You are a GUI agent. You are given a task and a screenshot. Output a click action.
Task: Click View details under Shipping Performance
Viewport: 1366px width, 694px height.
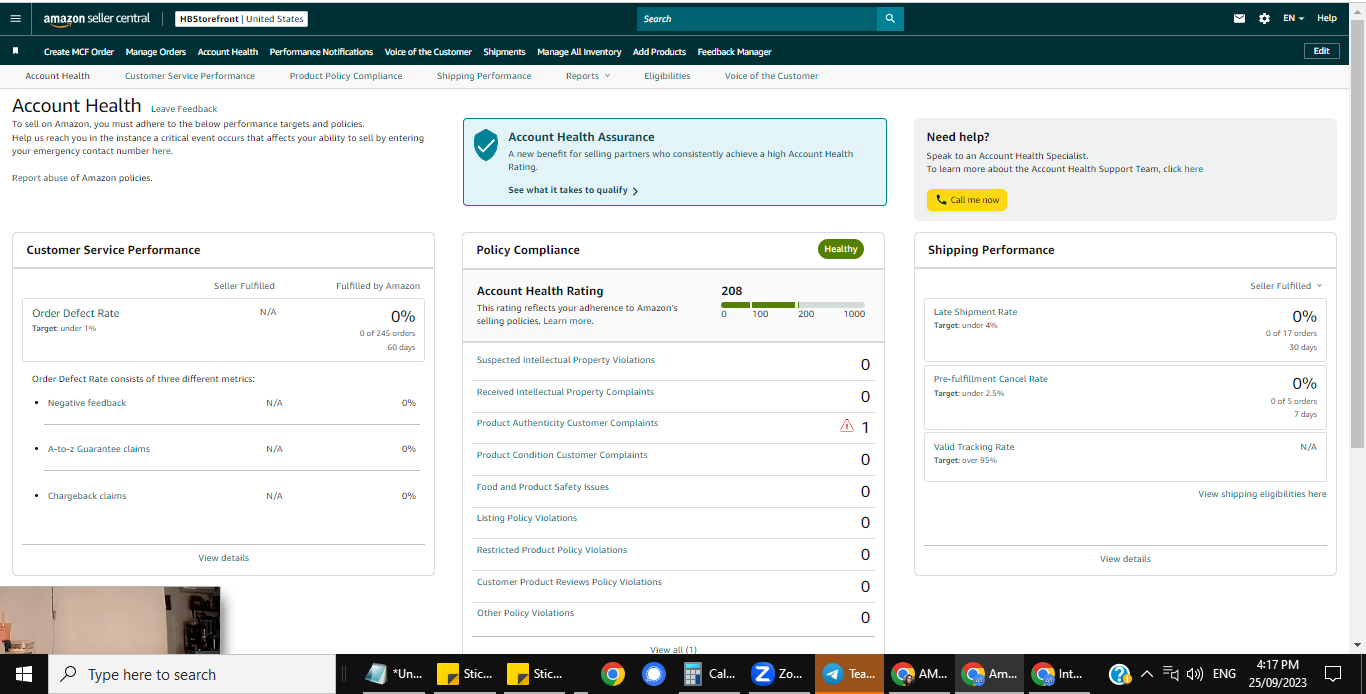pos(1125,559)
